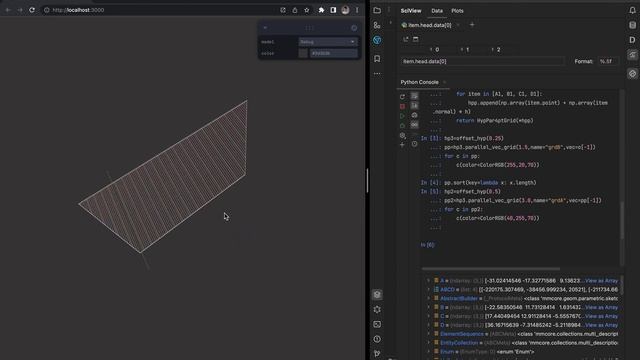This screenshot has width=640, height=360.
Task: Switch to the Plots tab in SciView
Action: 457,11
